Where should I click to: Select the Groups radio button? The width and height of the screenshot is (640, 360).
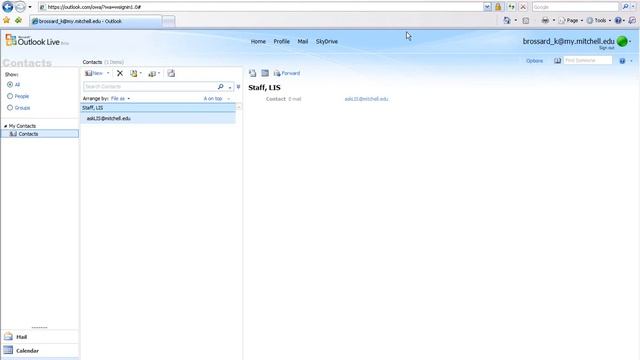pos(10,108)
